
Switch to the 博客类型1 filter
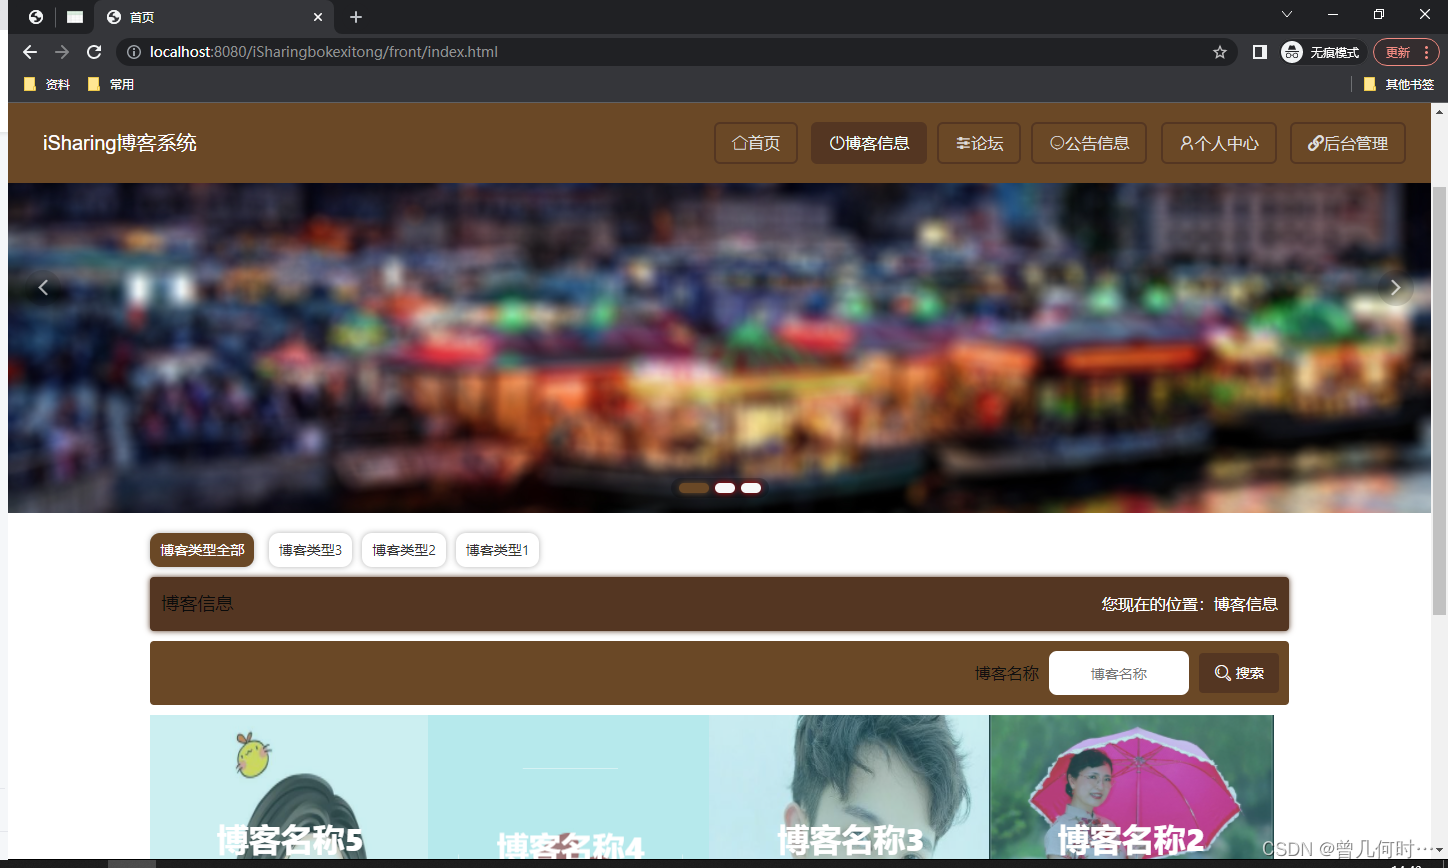click(x=497, y=550)
